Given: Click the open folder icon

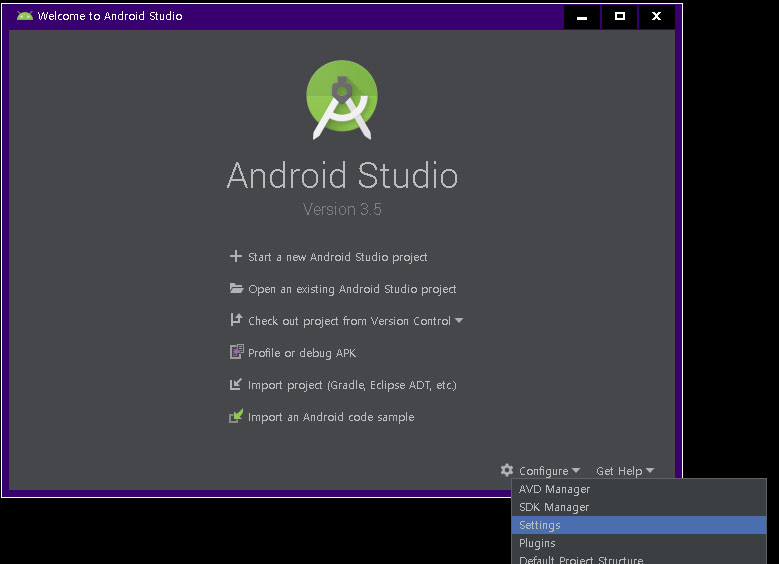Looking at the screenshot, I should pos(236,288).
